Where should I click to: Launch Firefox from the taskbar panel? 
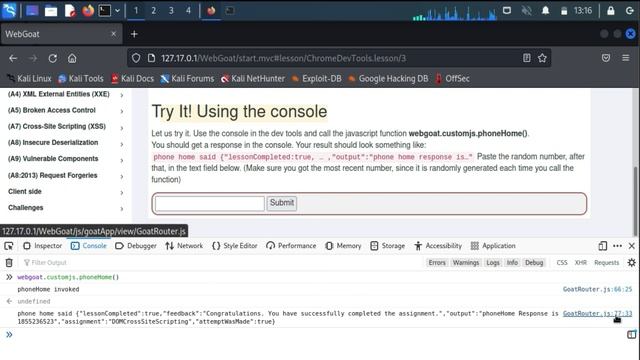tap(88, 11)
